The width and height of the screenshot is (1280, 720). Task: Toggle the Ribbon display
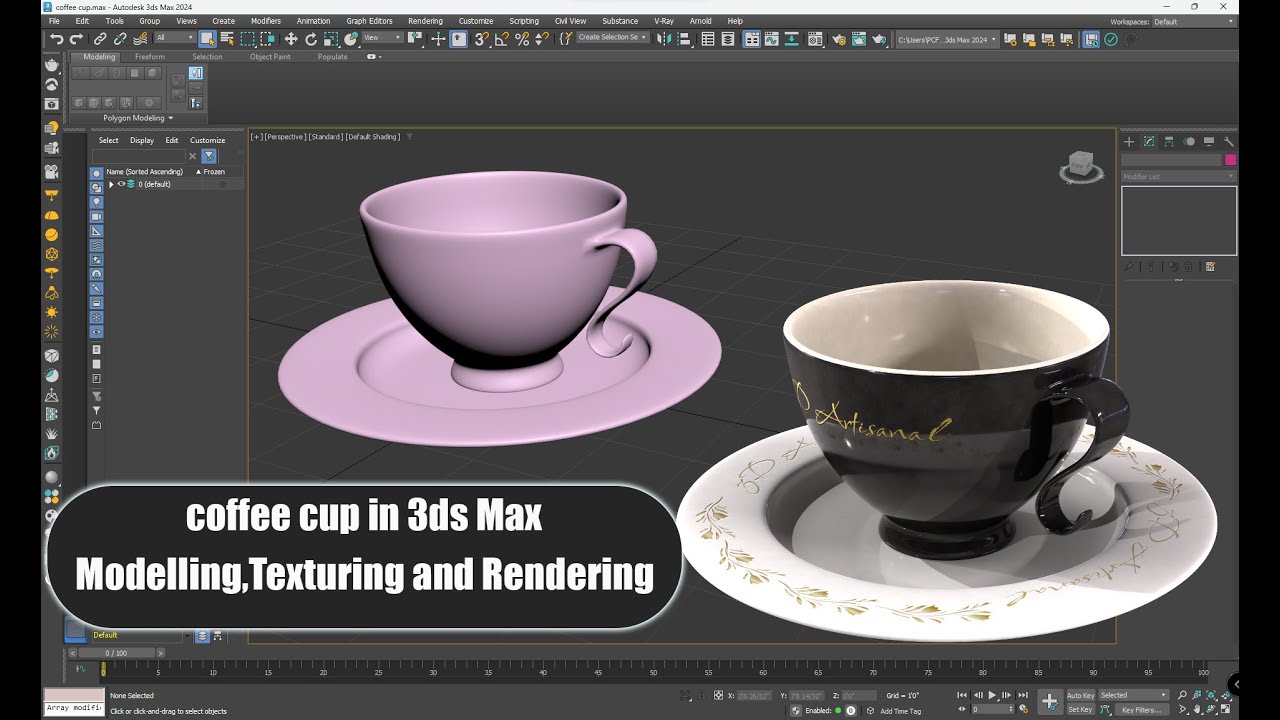tap(751, 39)
